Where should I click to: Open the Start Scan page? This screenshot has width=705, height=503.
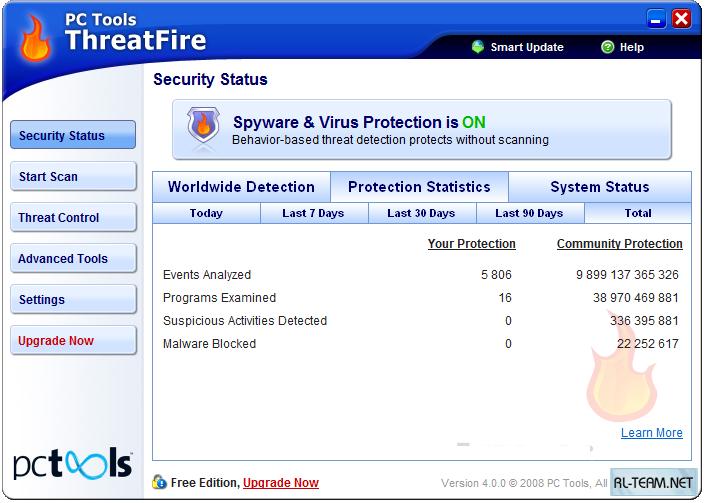72,177
